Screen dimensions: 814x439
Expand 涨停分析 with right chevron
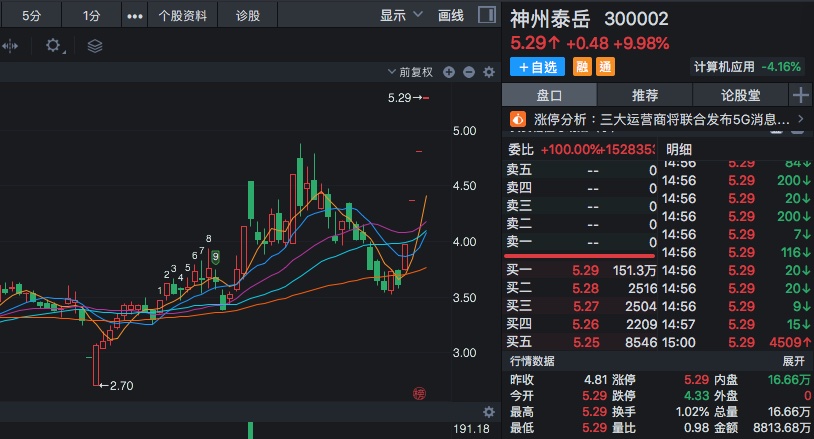click(801, 119)
